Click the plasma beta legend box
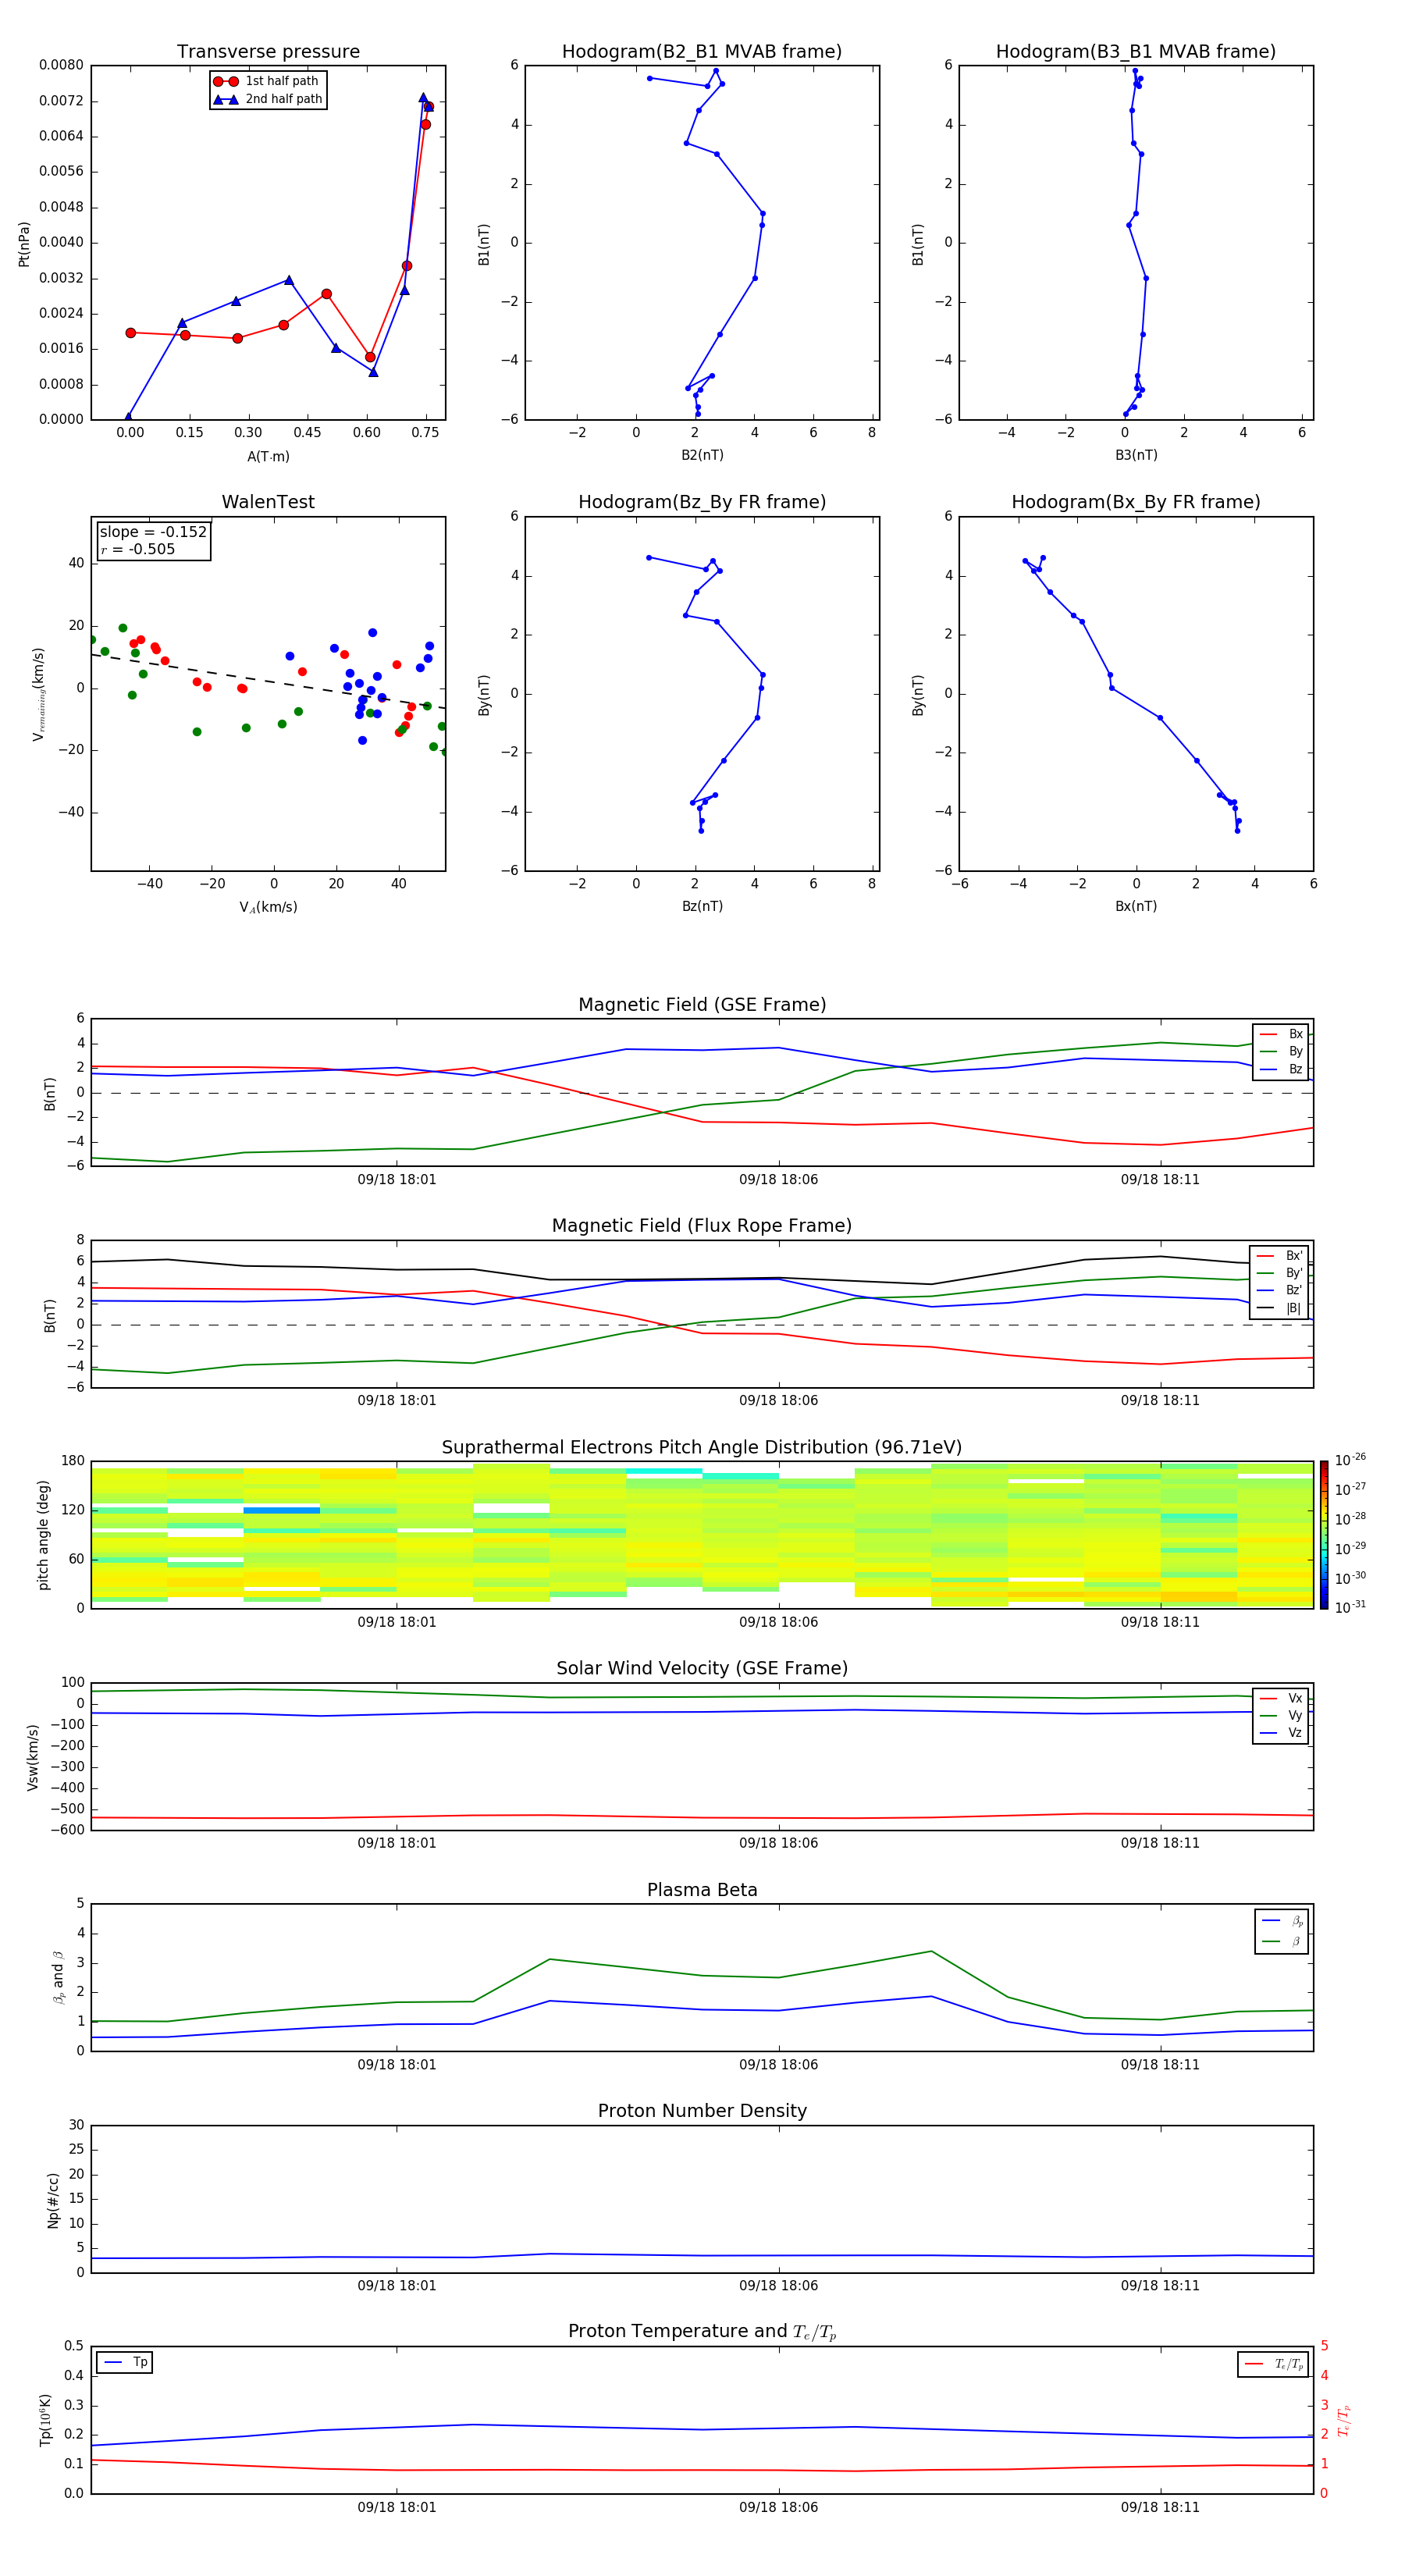This screenshot has height=2576, width=1405. coord(1281,1932)
